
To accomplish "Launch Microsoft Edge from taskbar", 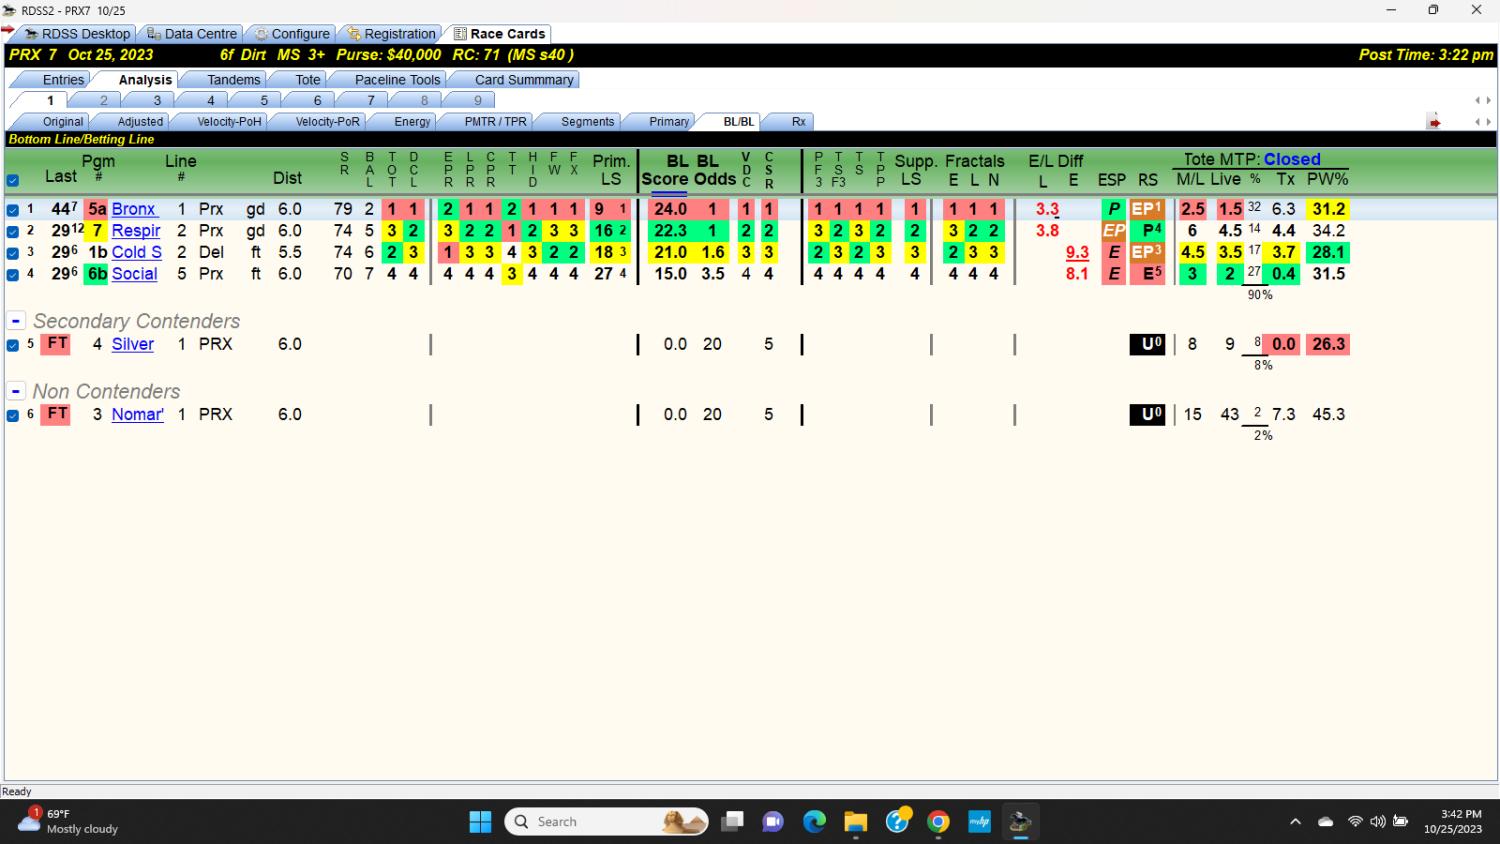I will coord(815,822).
